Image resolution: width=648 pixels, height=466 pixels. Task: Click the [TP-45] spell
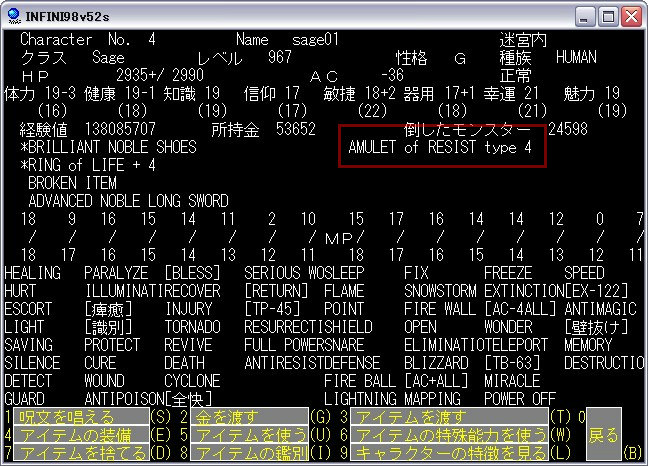click(x=273, y=309)
